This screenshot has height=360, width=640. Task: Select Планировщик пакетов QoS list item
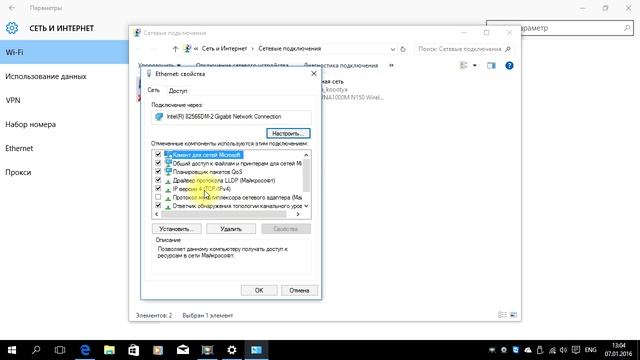pyautogui.click(x=207, y=172)
